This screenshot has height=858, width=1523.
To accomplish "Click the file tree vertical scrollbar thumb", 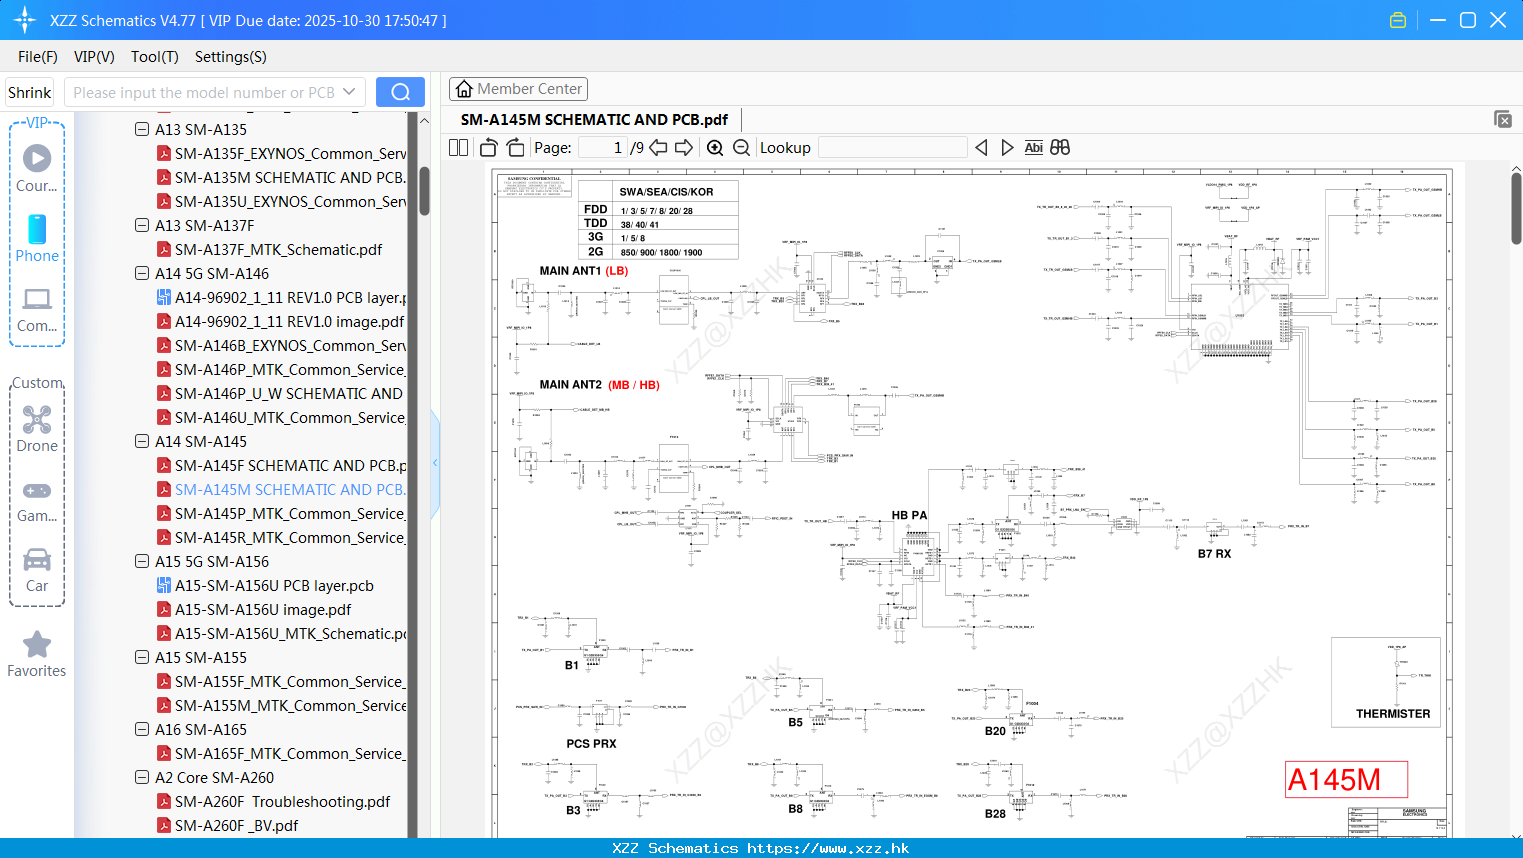I will (424, 191).
